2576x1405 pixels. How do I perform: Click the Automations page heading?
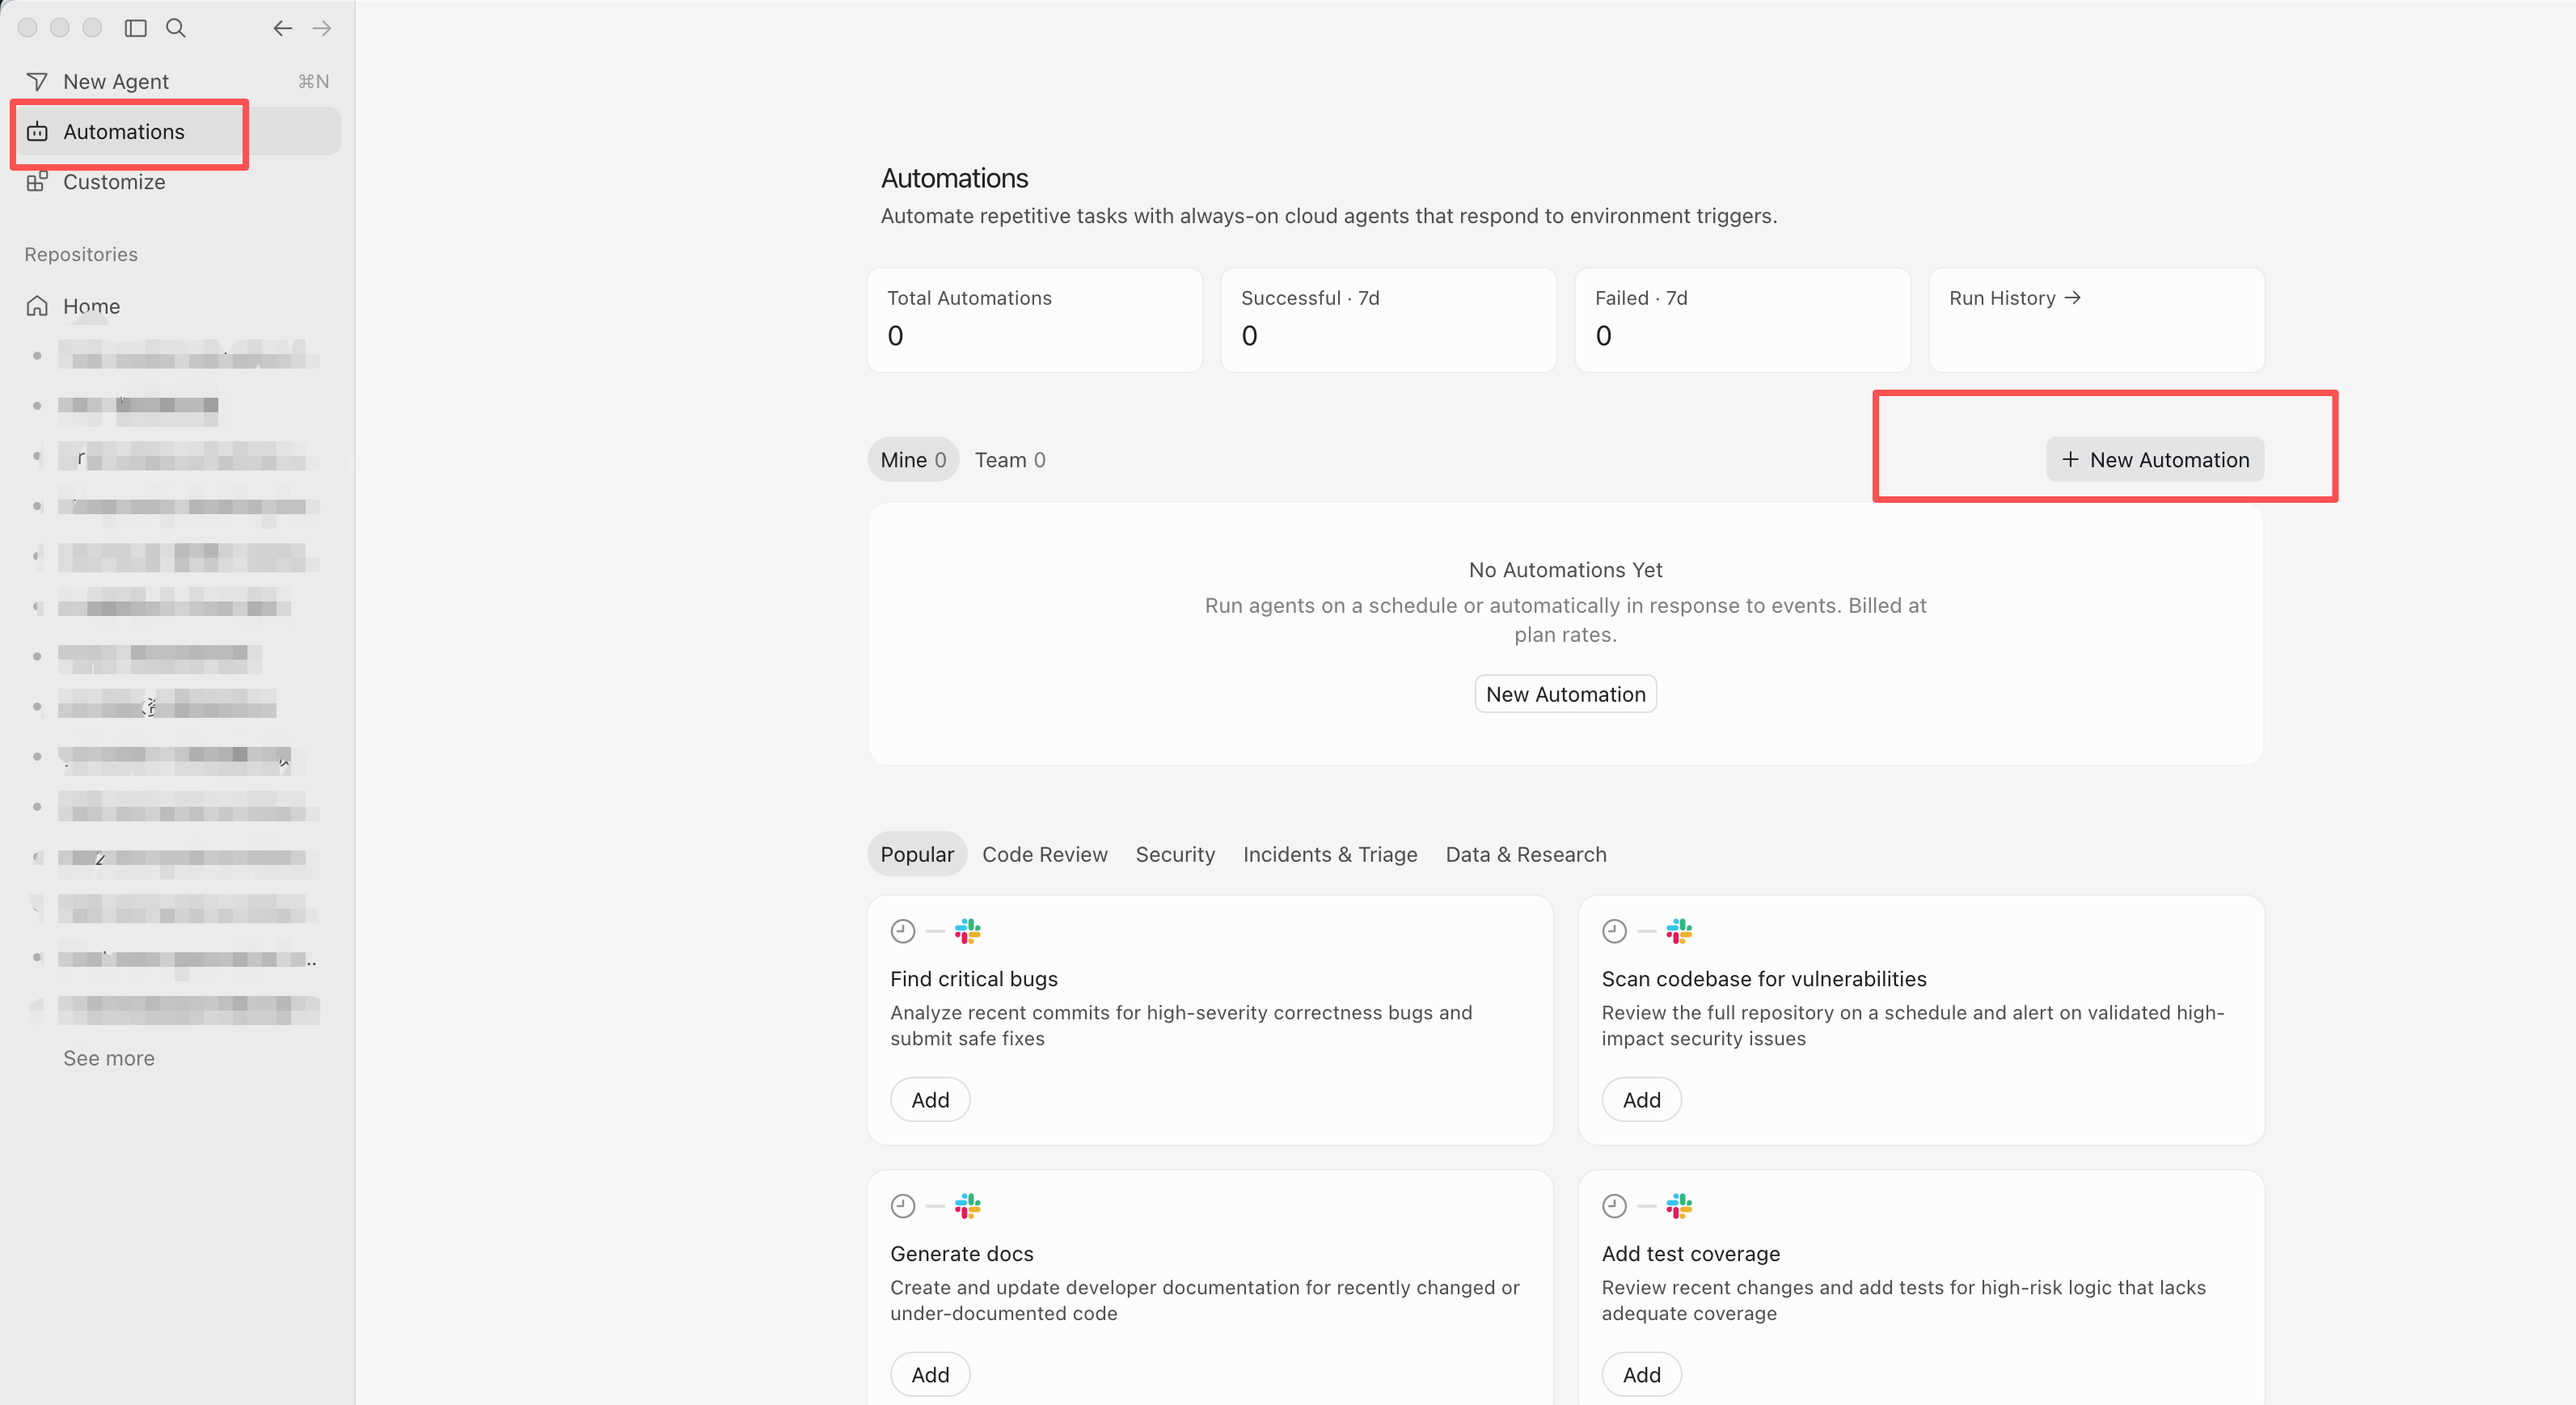(954, 178)
